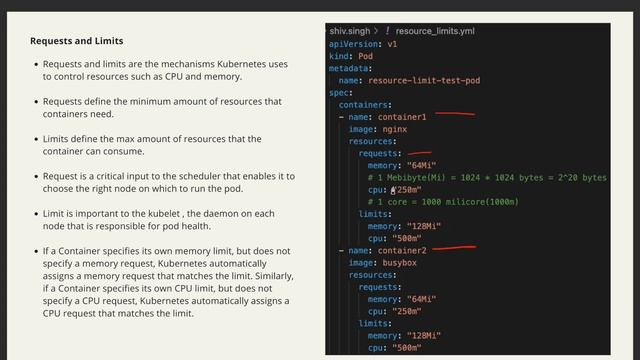Click the 'image: nginx' line
The image size is (640, 360).
tap(378, 129)
